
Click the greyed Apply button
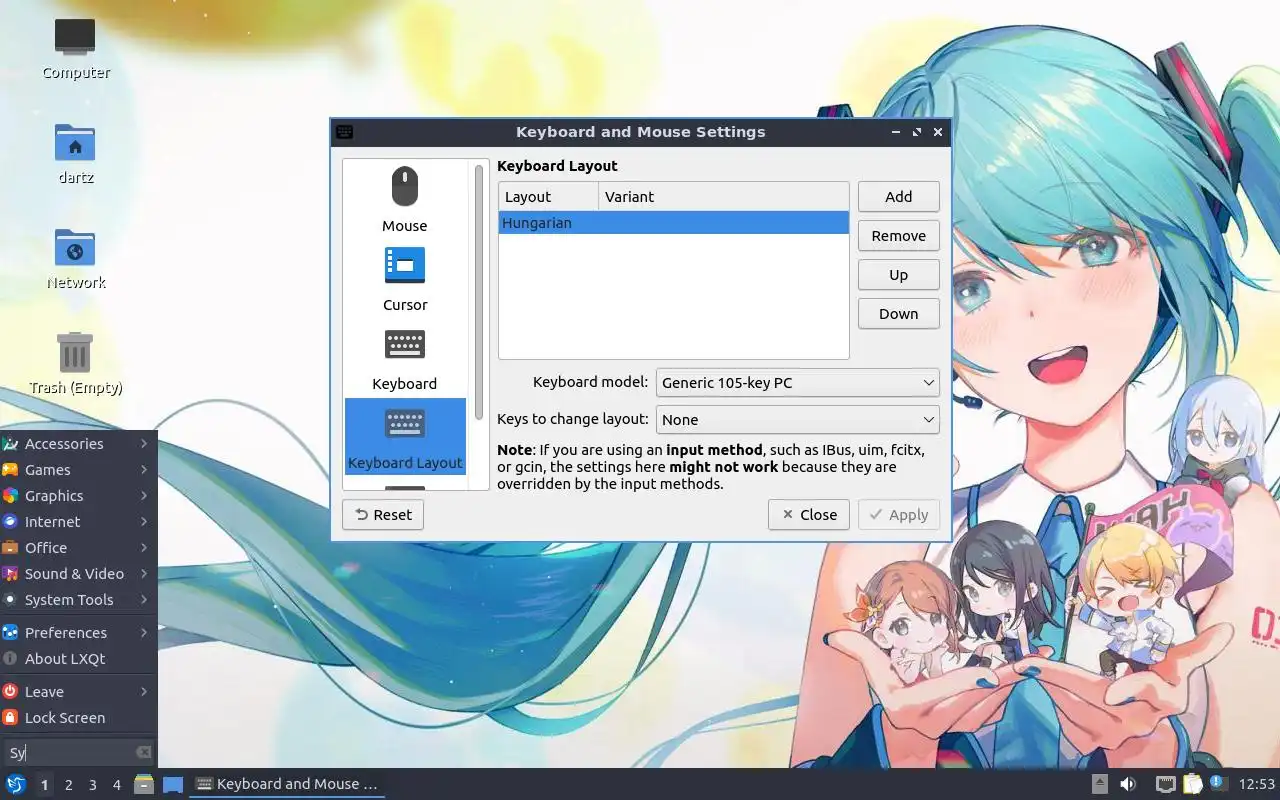[x=898, y=514]
